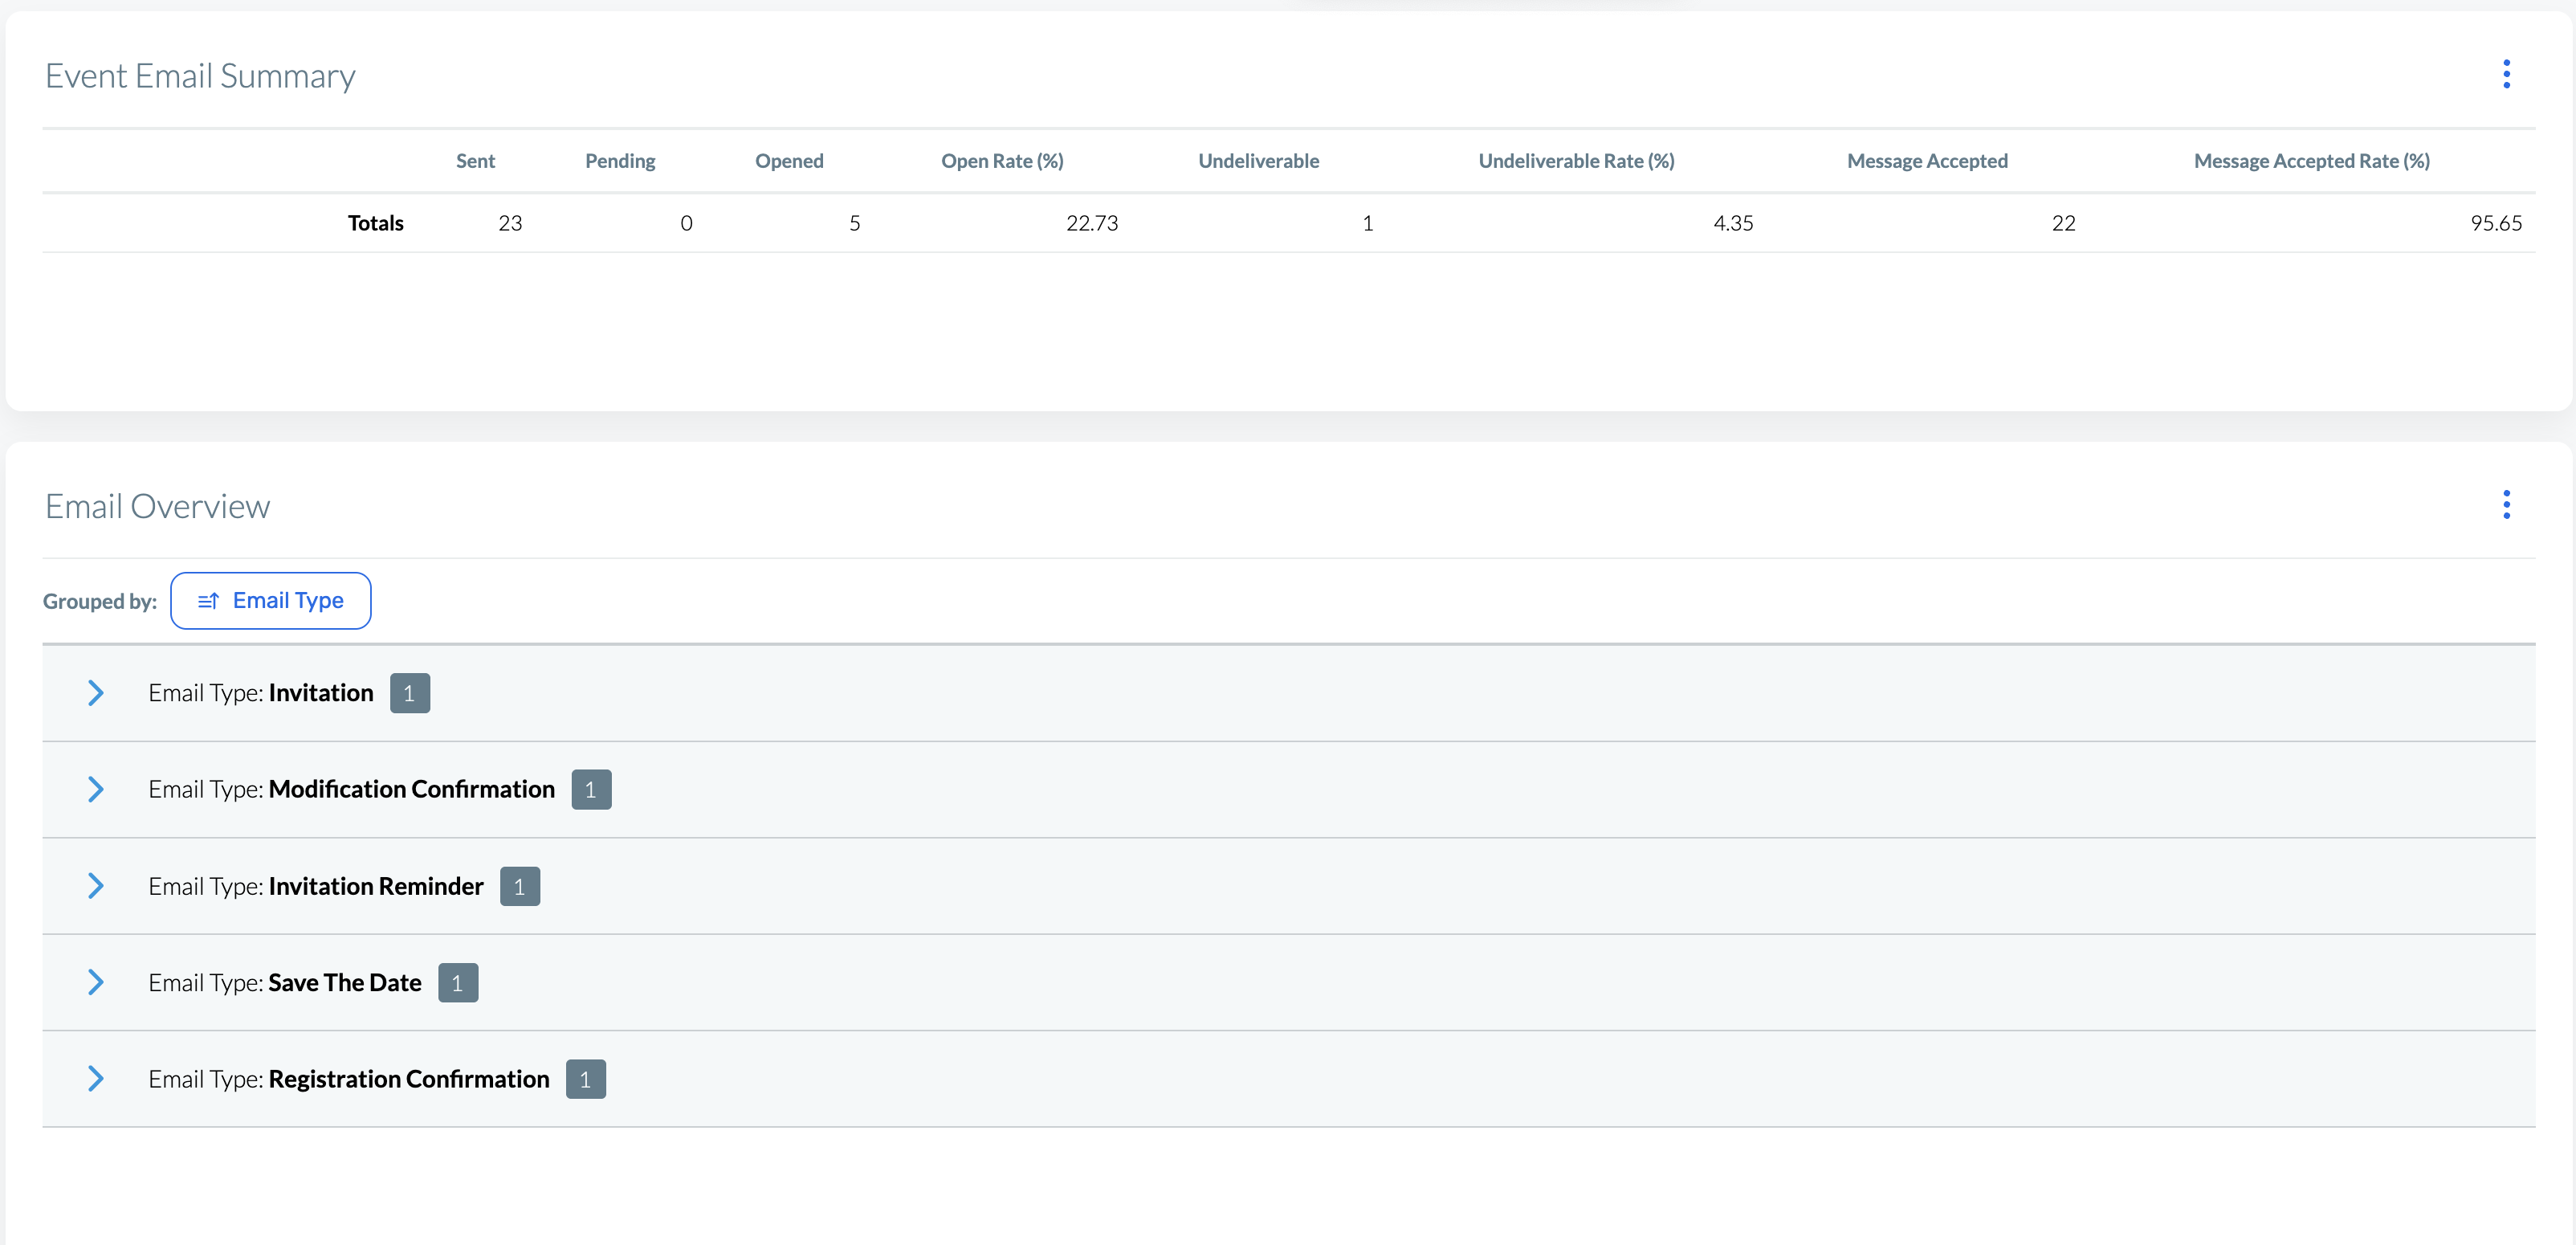The image size is (2576, 1245).
Task: Click the Email Type: Save The Date label
Action: (285, 983)
